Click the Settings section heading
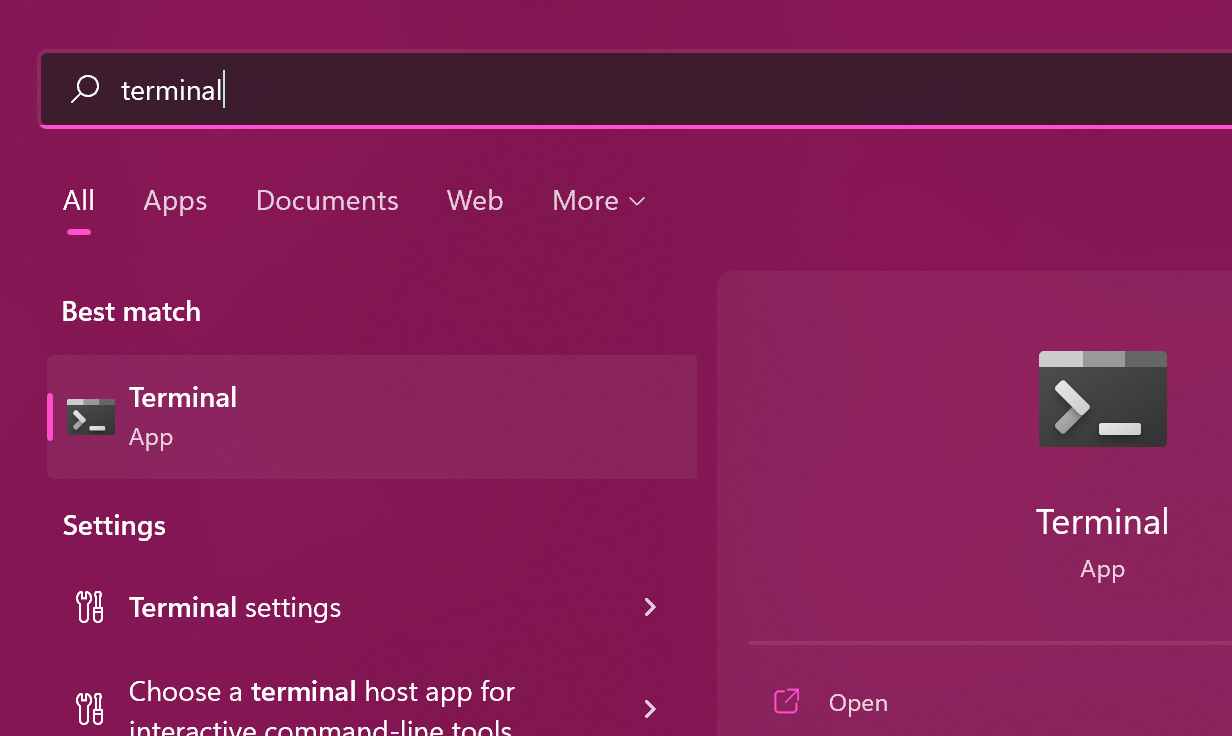The height and width of the screenshot is (736, 1232). (114, 526)
